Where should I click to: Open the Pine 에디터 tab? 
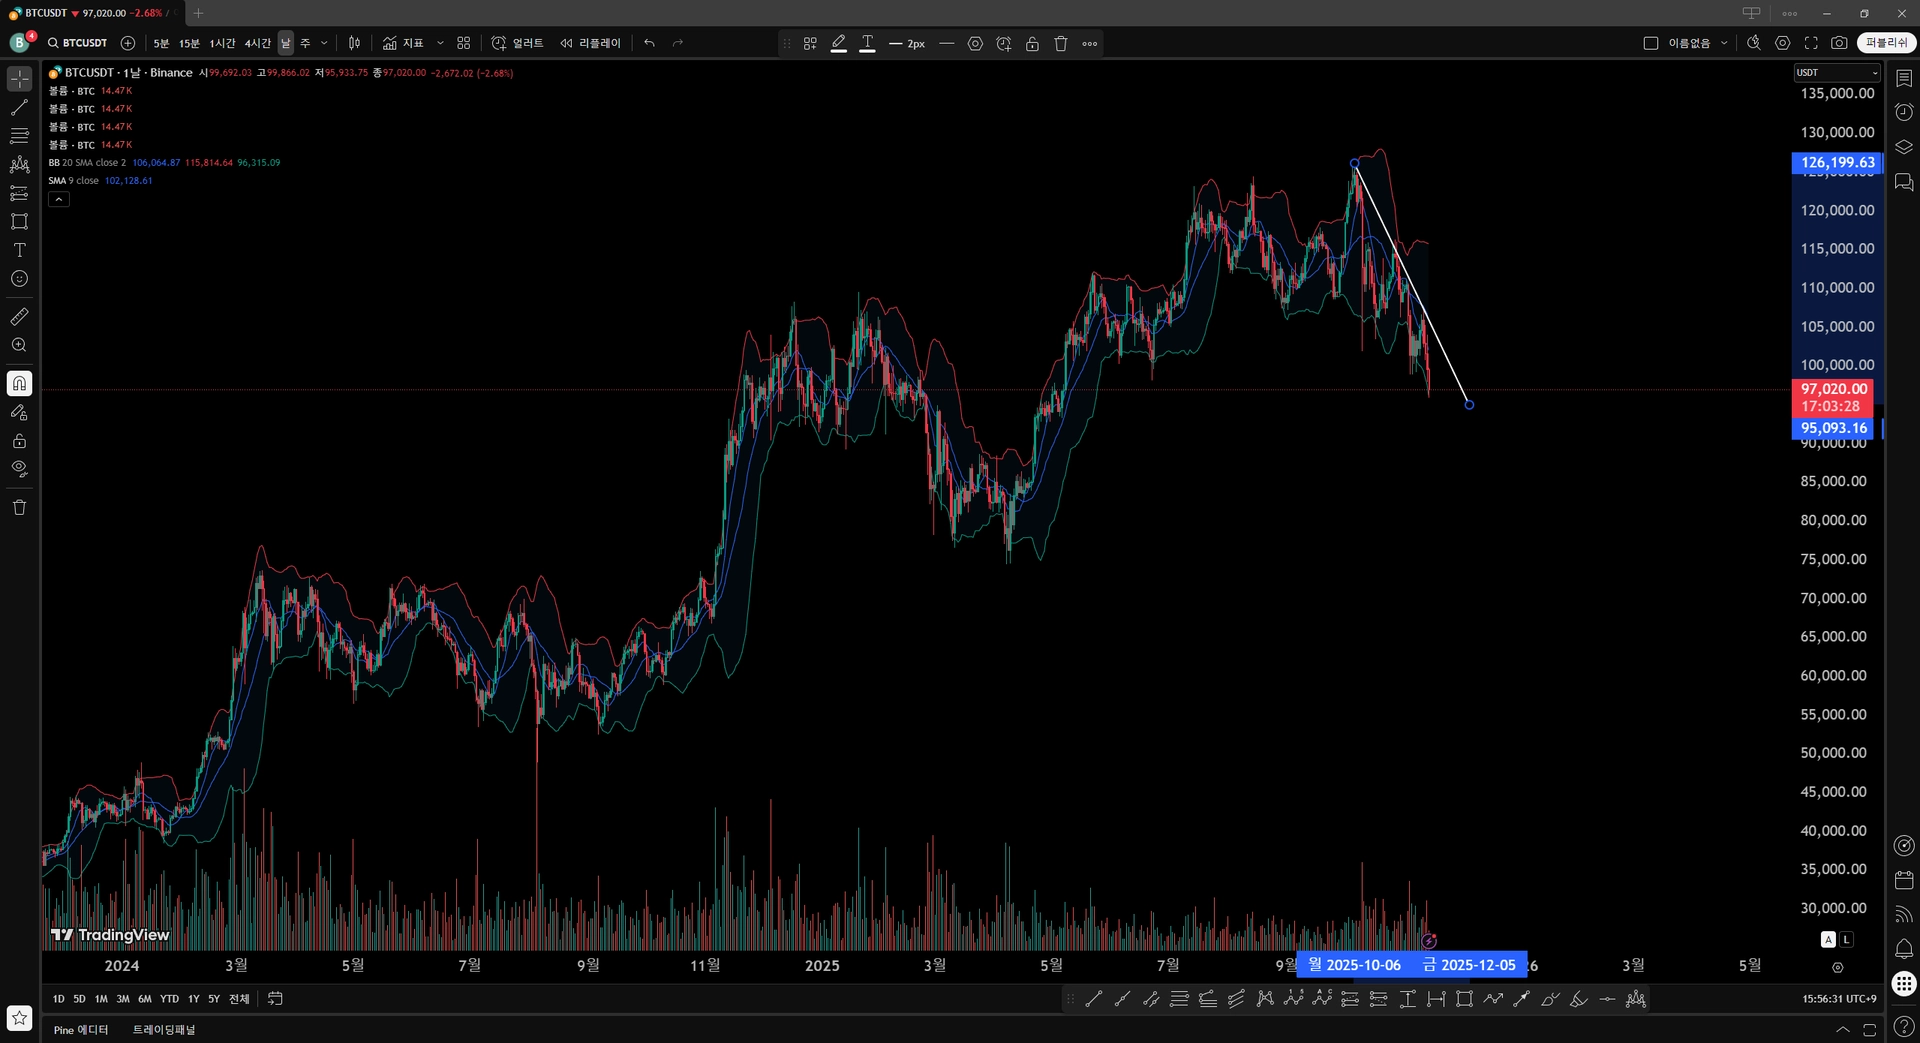[x=81, y=1030]
